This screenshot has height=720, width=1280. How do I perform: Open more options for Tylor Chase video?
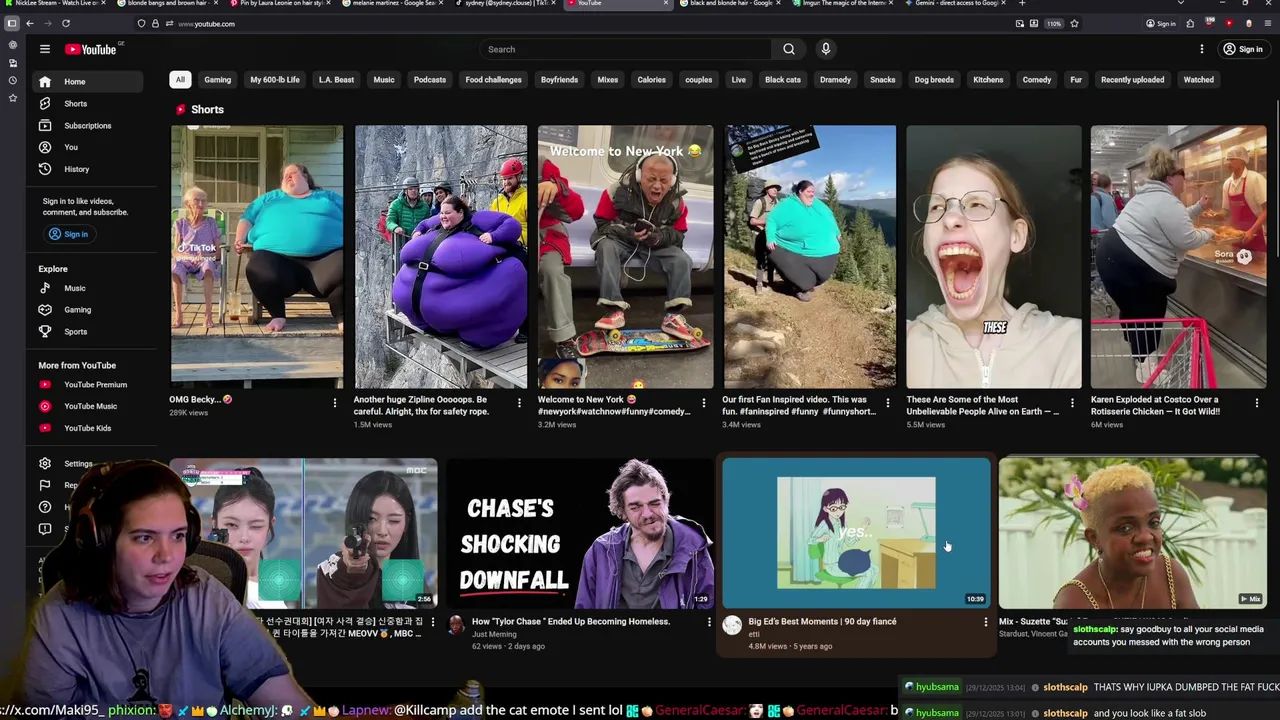[709, 622]
